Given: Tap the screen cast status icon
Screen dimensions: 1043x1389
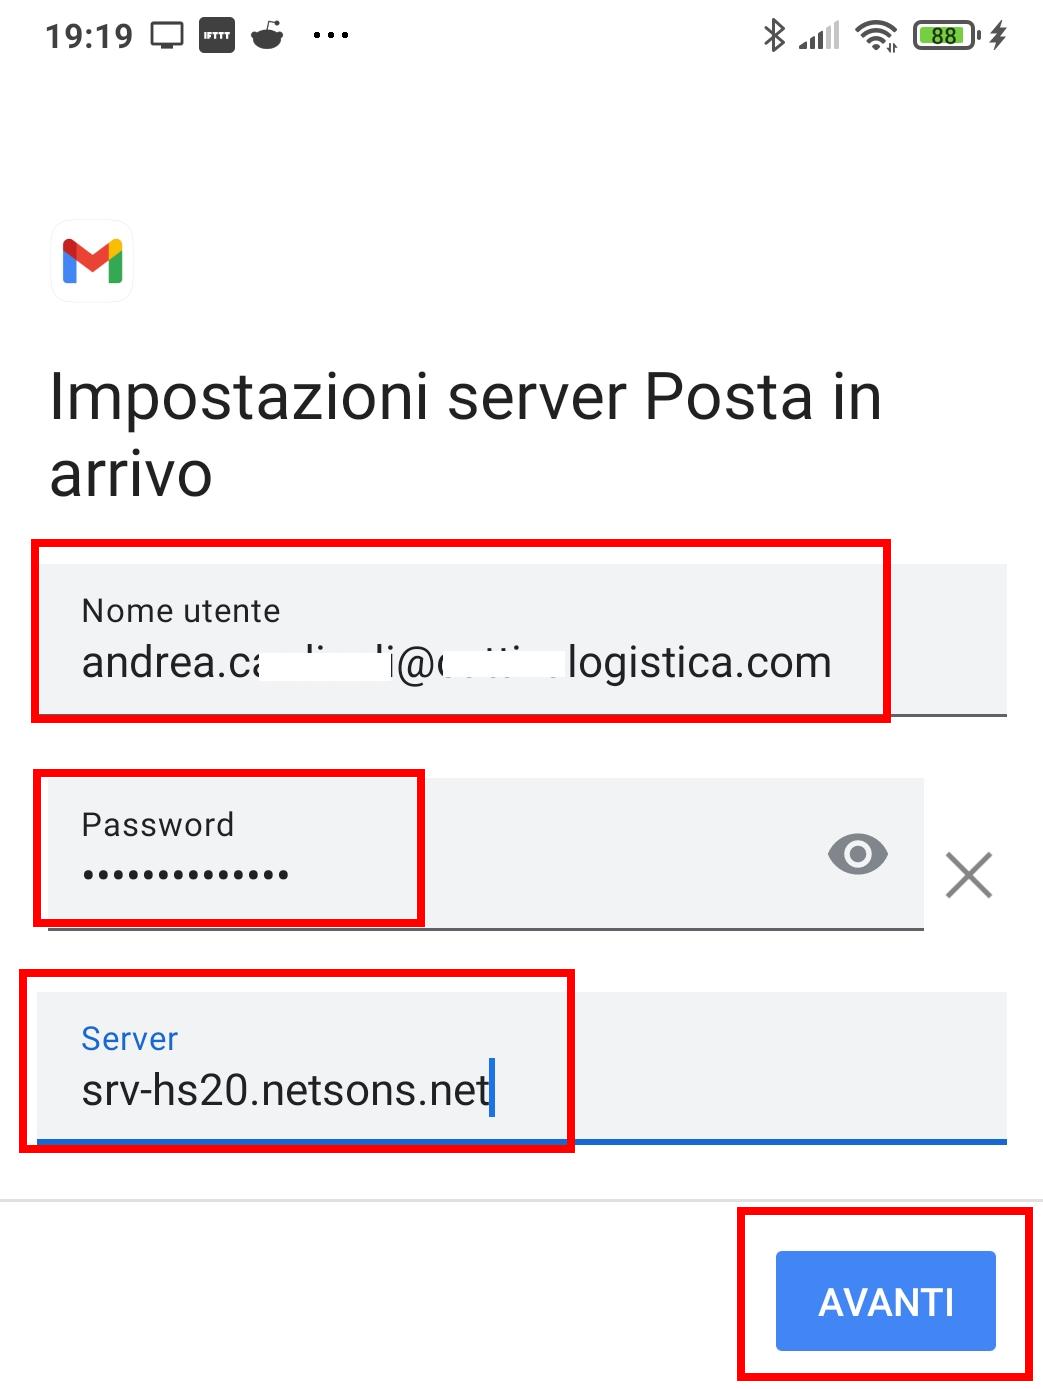Looking at the screenshot, I should [x=167, y=36].
